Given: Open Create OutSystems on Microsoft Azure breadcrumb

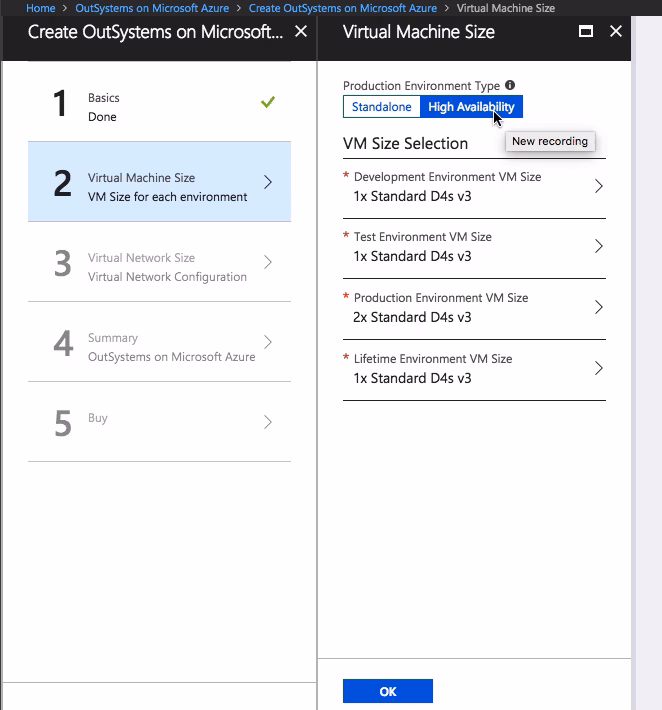Looking at the screenshot, I should 343,8.
